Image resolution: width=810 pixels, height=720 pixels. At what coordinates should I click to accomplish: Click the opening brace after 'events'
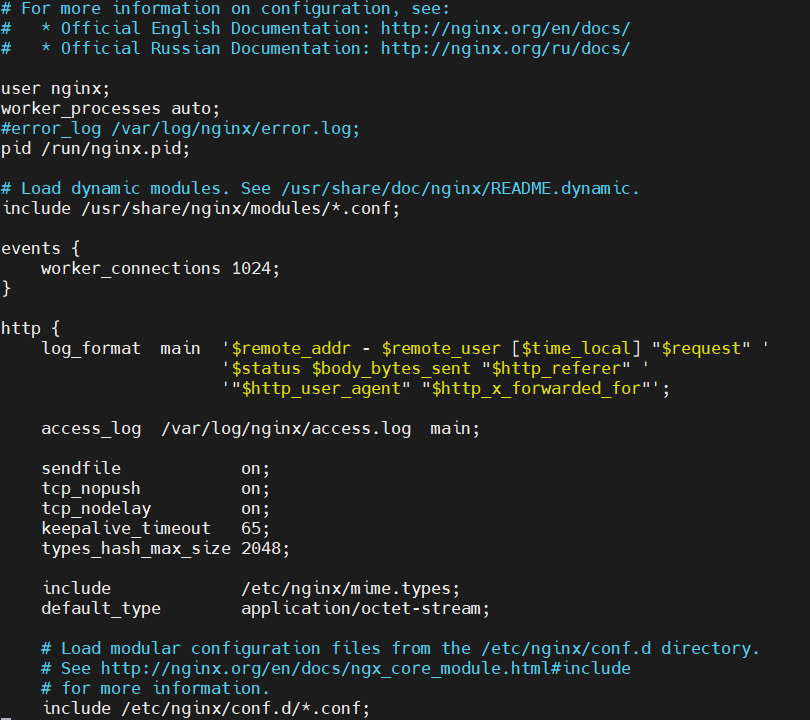[x=75, y=248]
